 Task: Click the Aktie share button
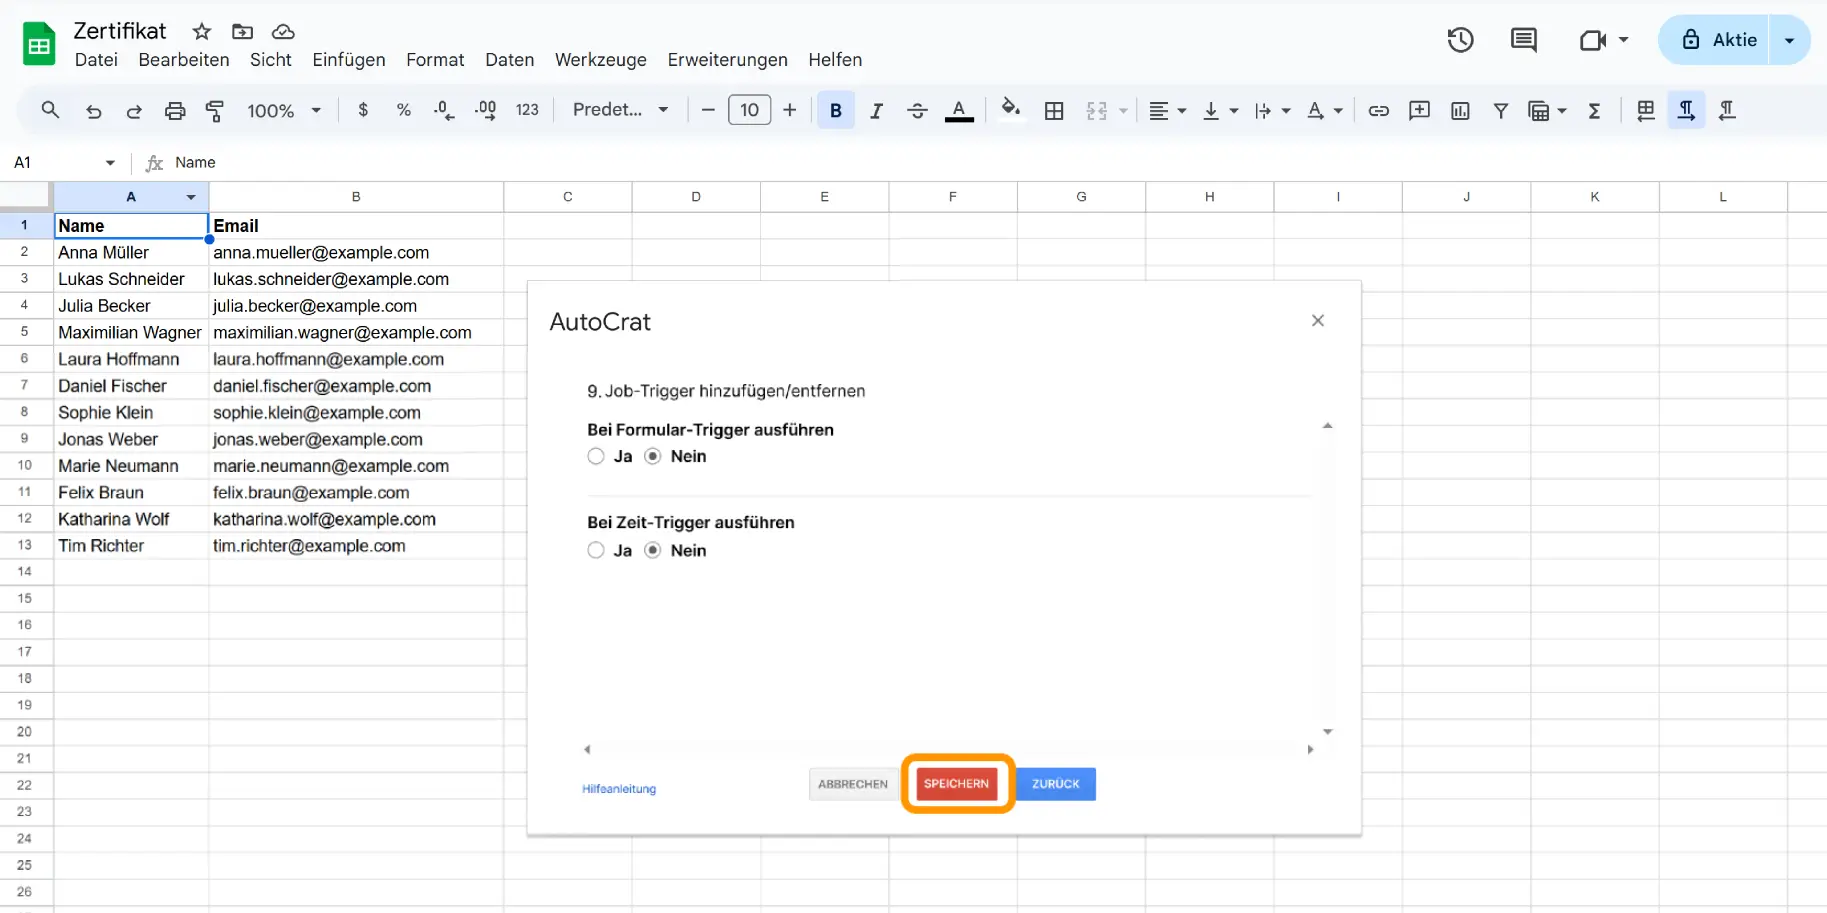coord(1715,40)
